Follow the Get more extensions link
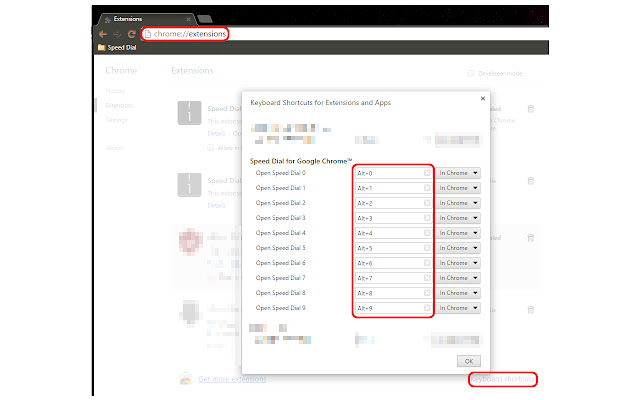 [x=232, y=379]
